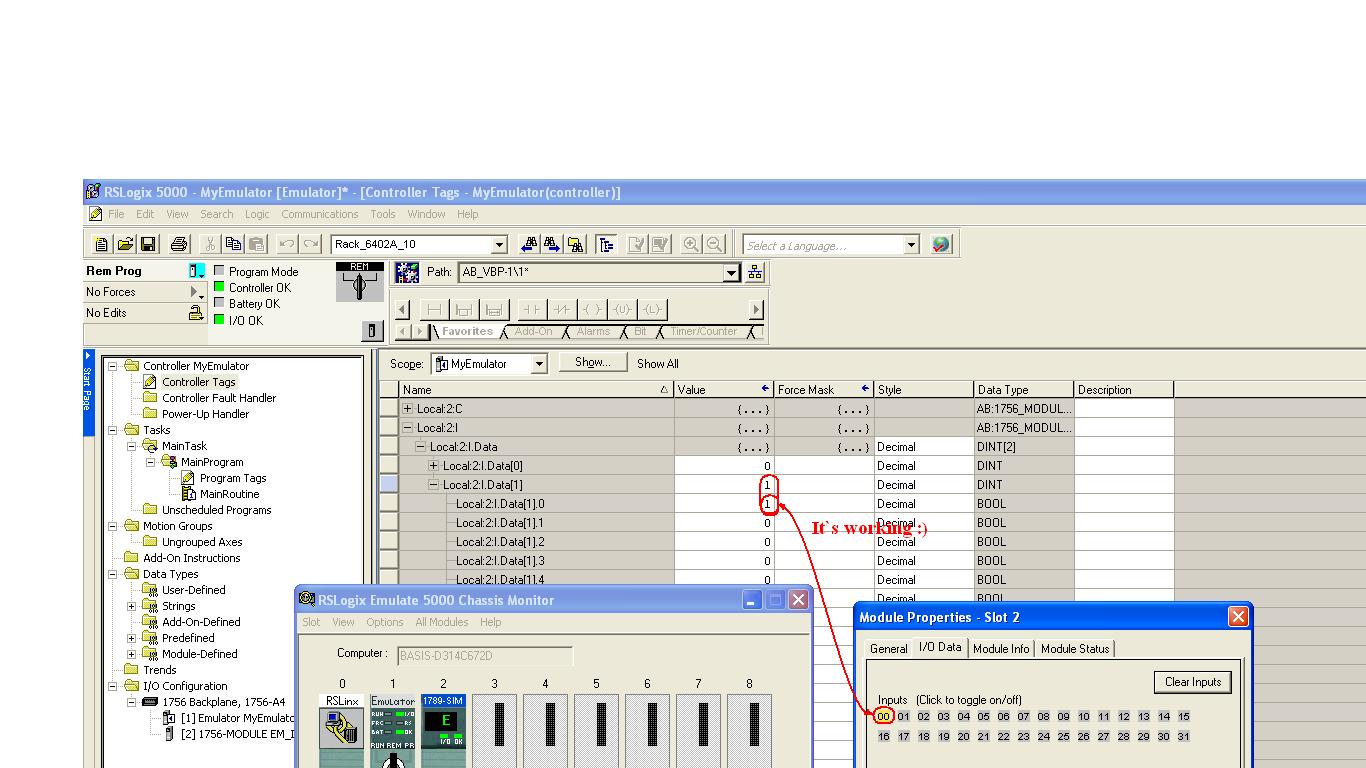Click the New file toolbar icon

coord(101,244)
